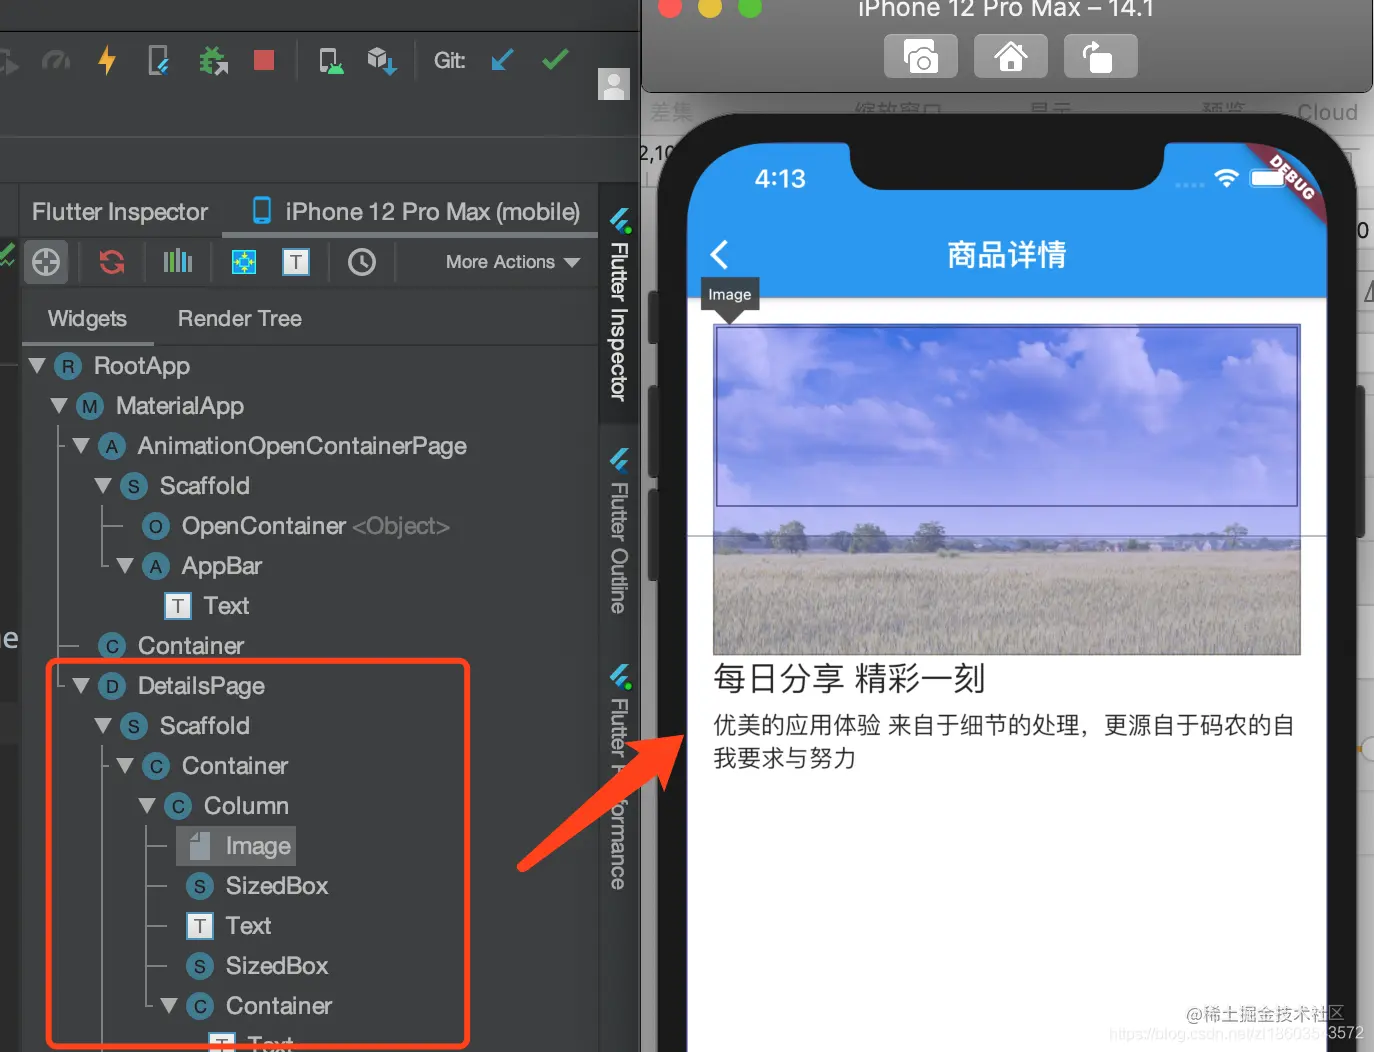1374x1052 pixels.
Task: Tap the back arrow on the 商品详情 page
Action: coord(720,254)
